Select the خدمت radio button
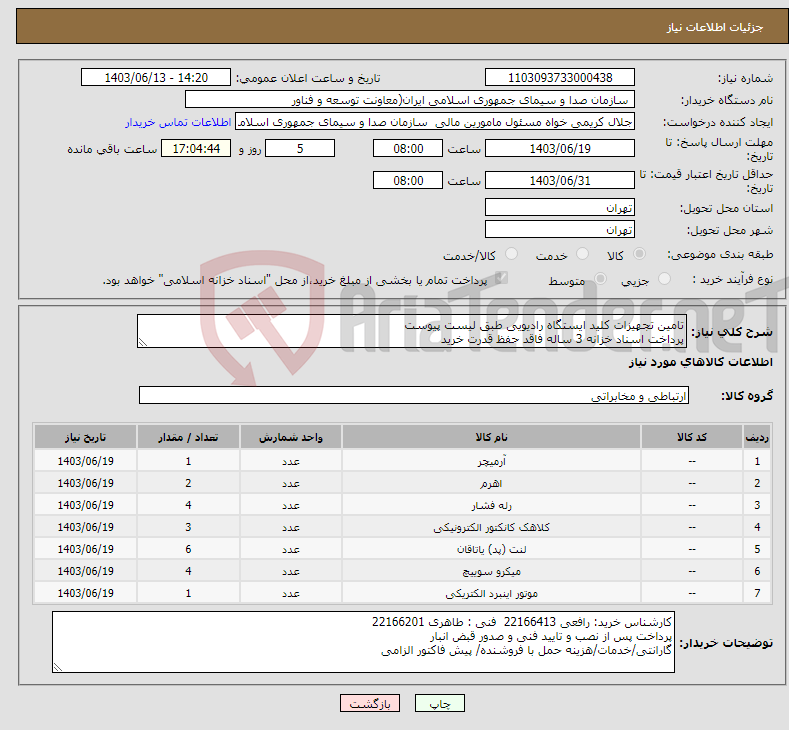Screen dimensions: 789x730 point(582,254)
